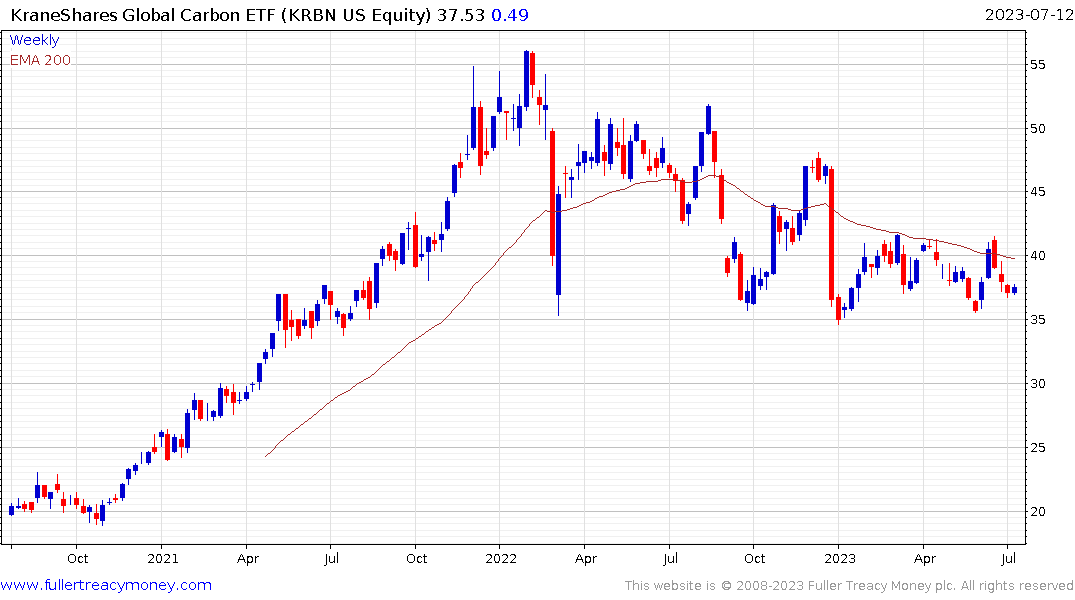Select the 30 price axis label
Image resolution: width=1075 pixels, height=600 pixels.
tap(1037, 383)
